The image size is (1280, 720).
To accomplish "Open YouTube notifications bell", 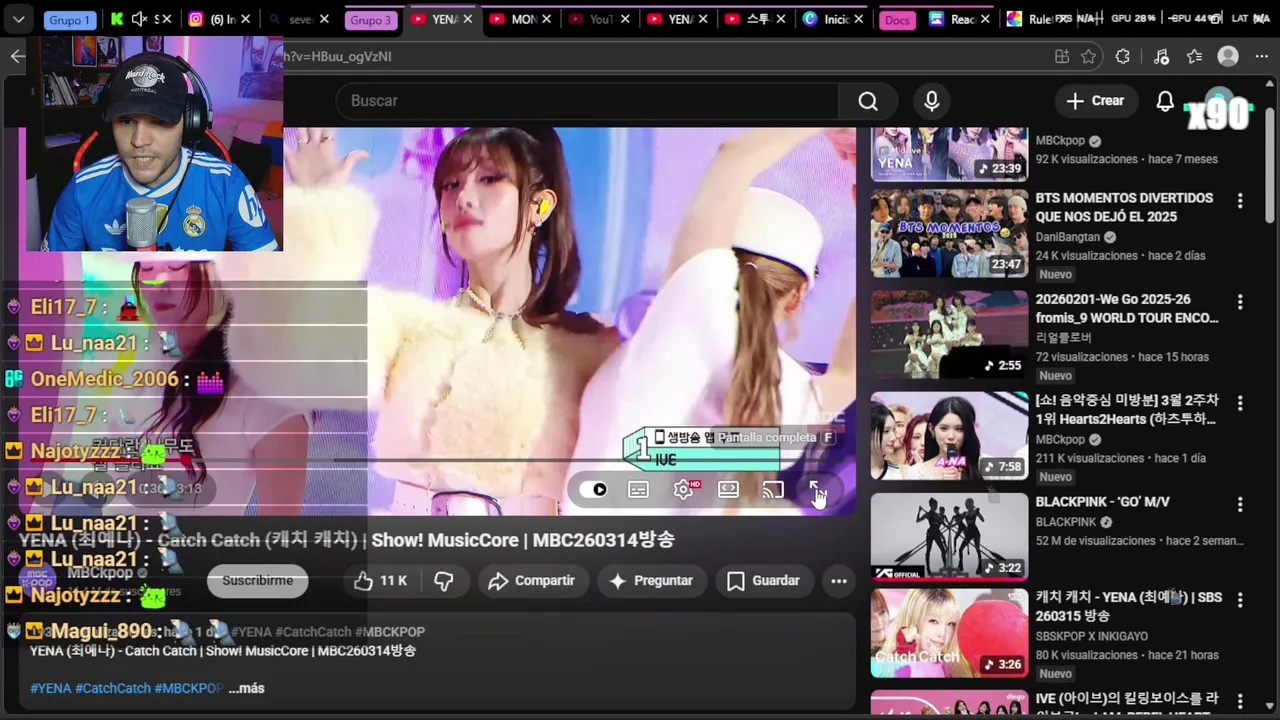I will [x=1165, y=101].
